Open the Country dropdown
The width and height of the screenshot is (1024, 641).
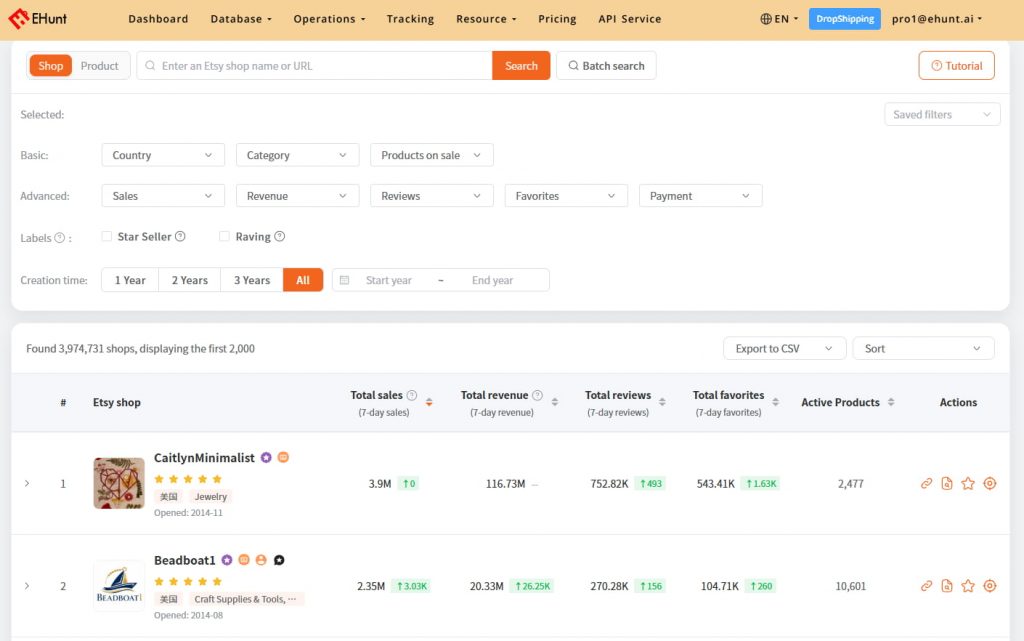(x=163, y=155)
